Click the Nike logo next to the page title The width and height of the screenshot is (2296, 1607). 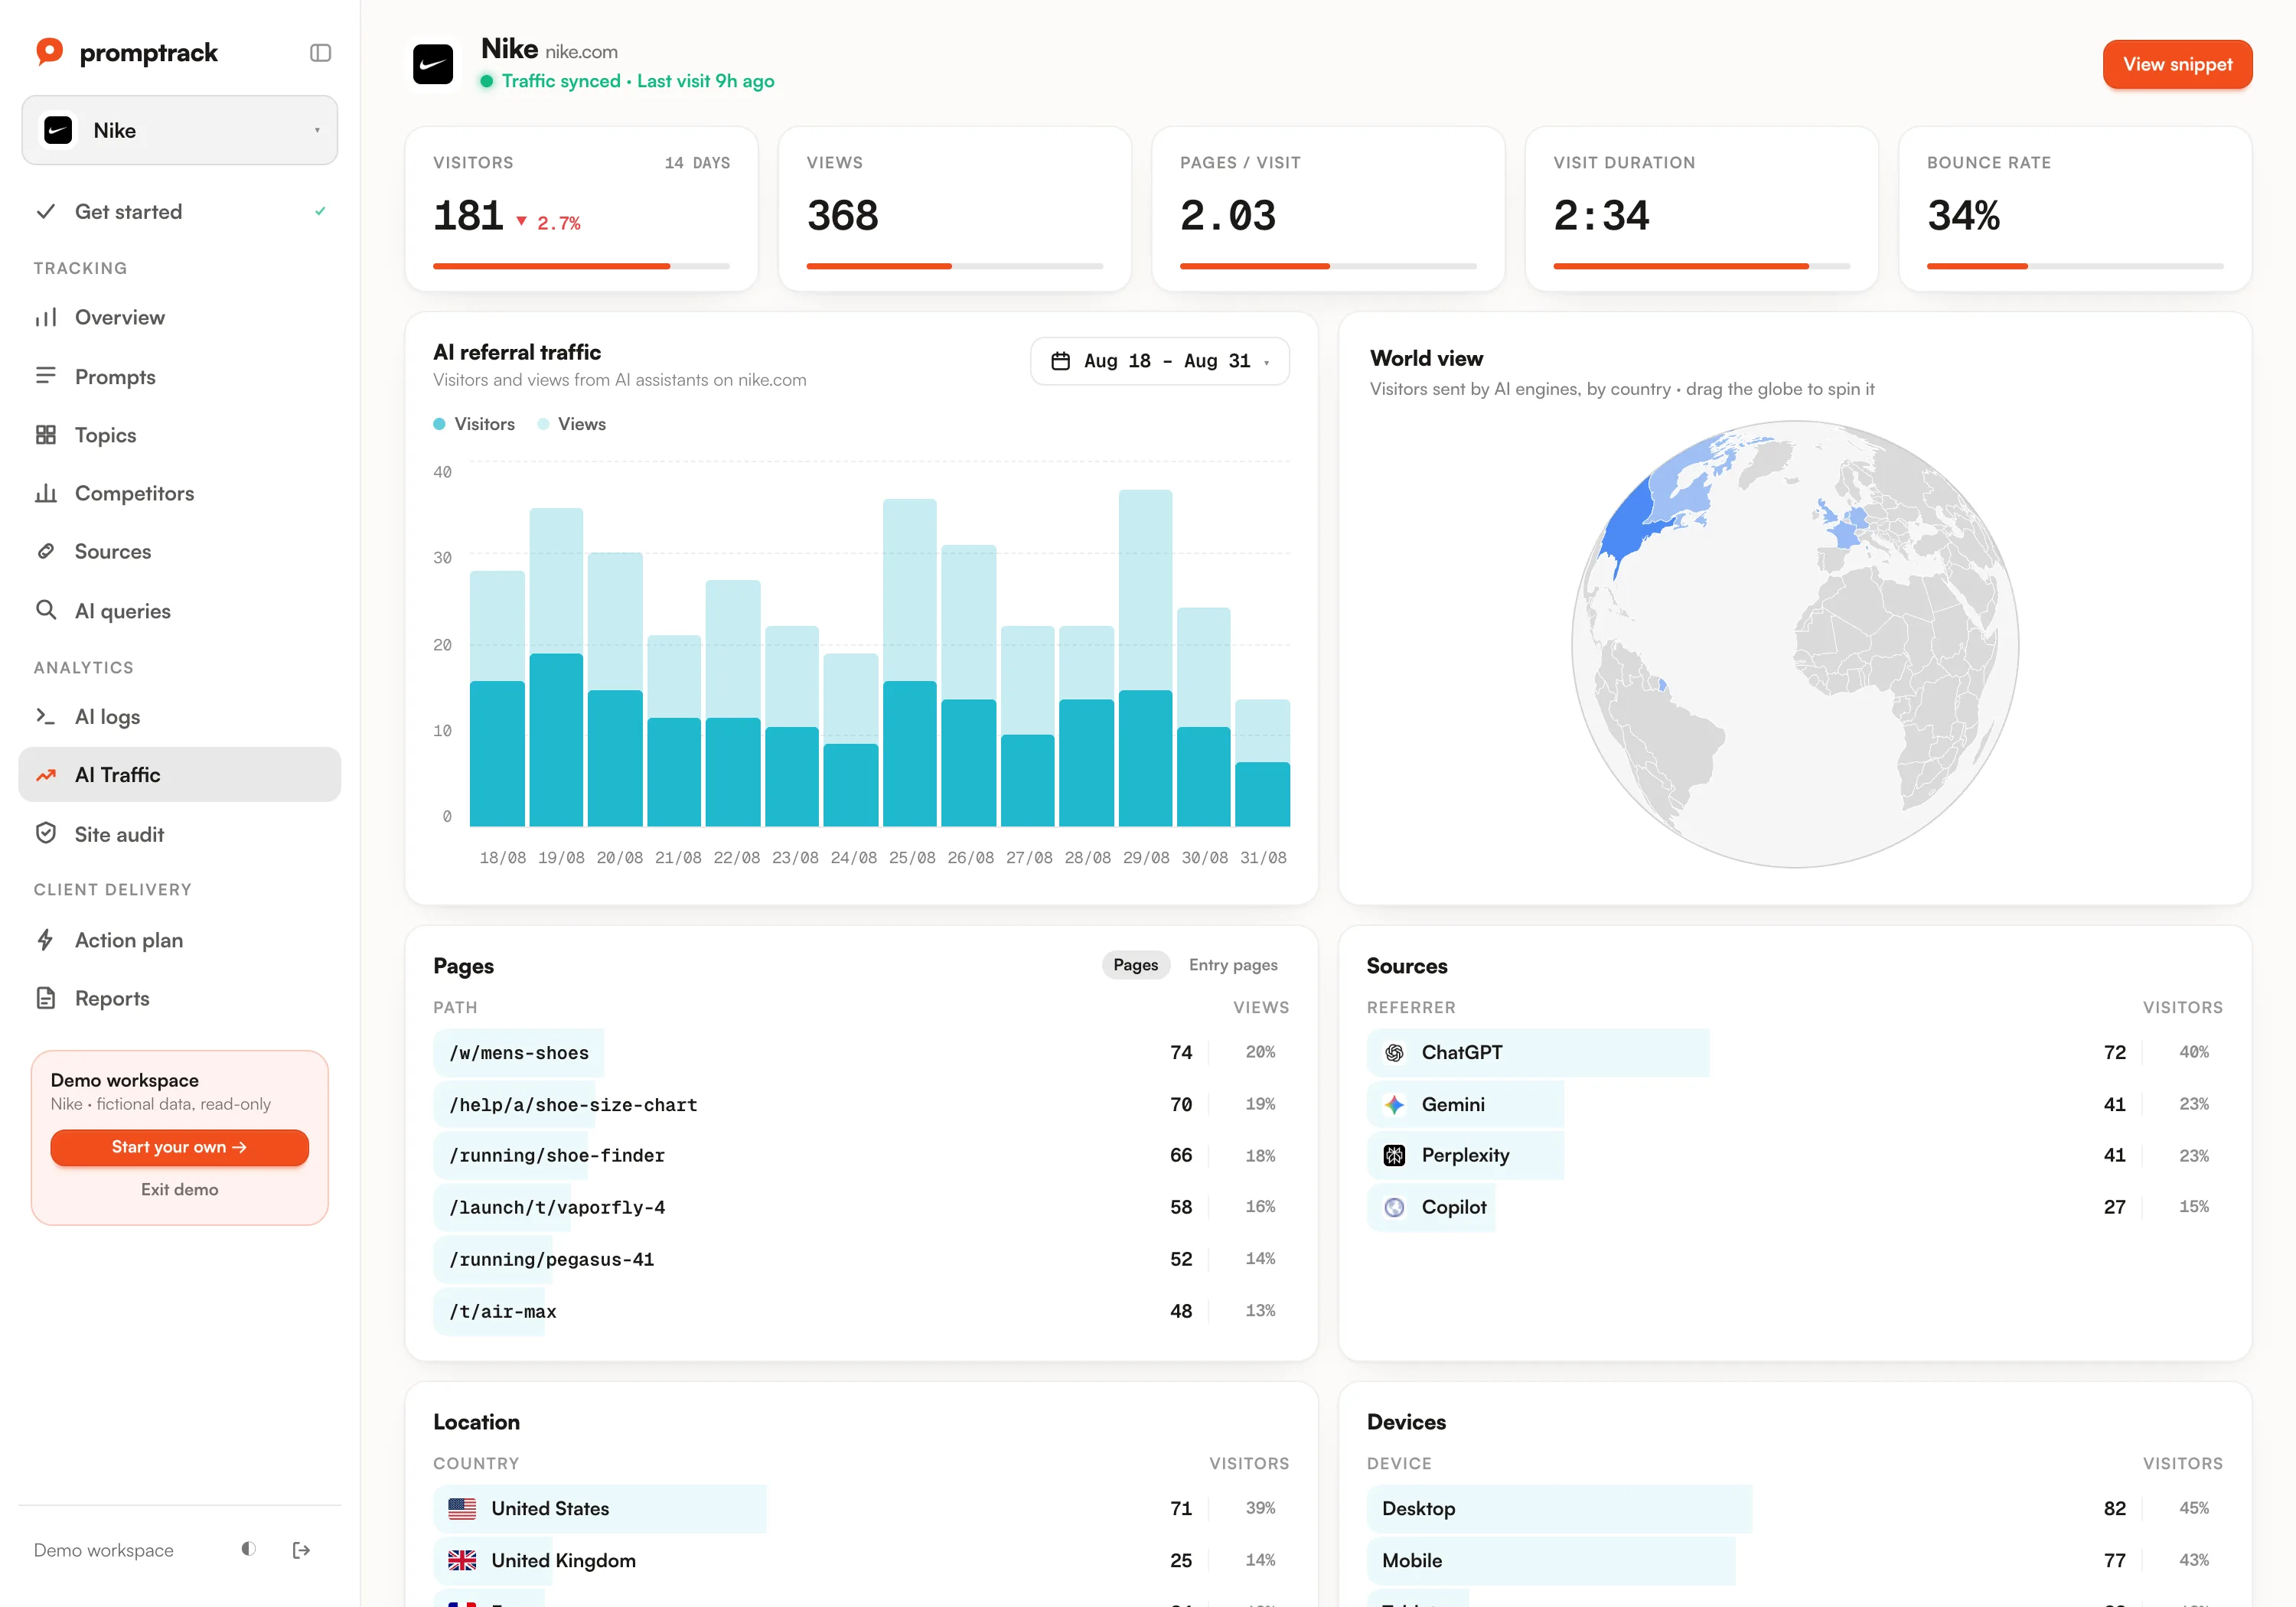pos(433,64)
